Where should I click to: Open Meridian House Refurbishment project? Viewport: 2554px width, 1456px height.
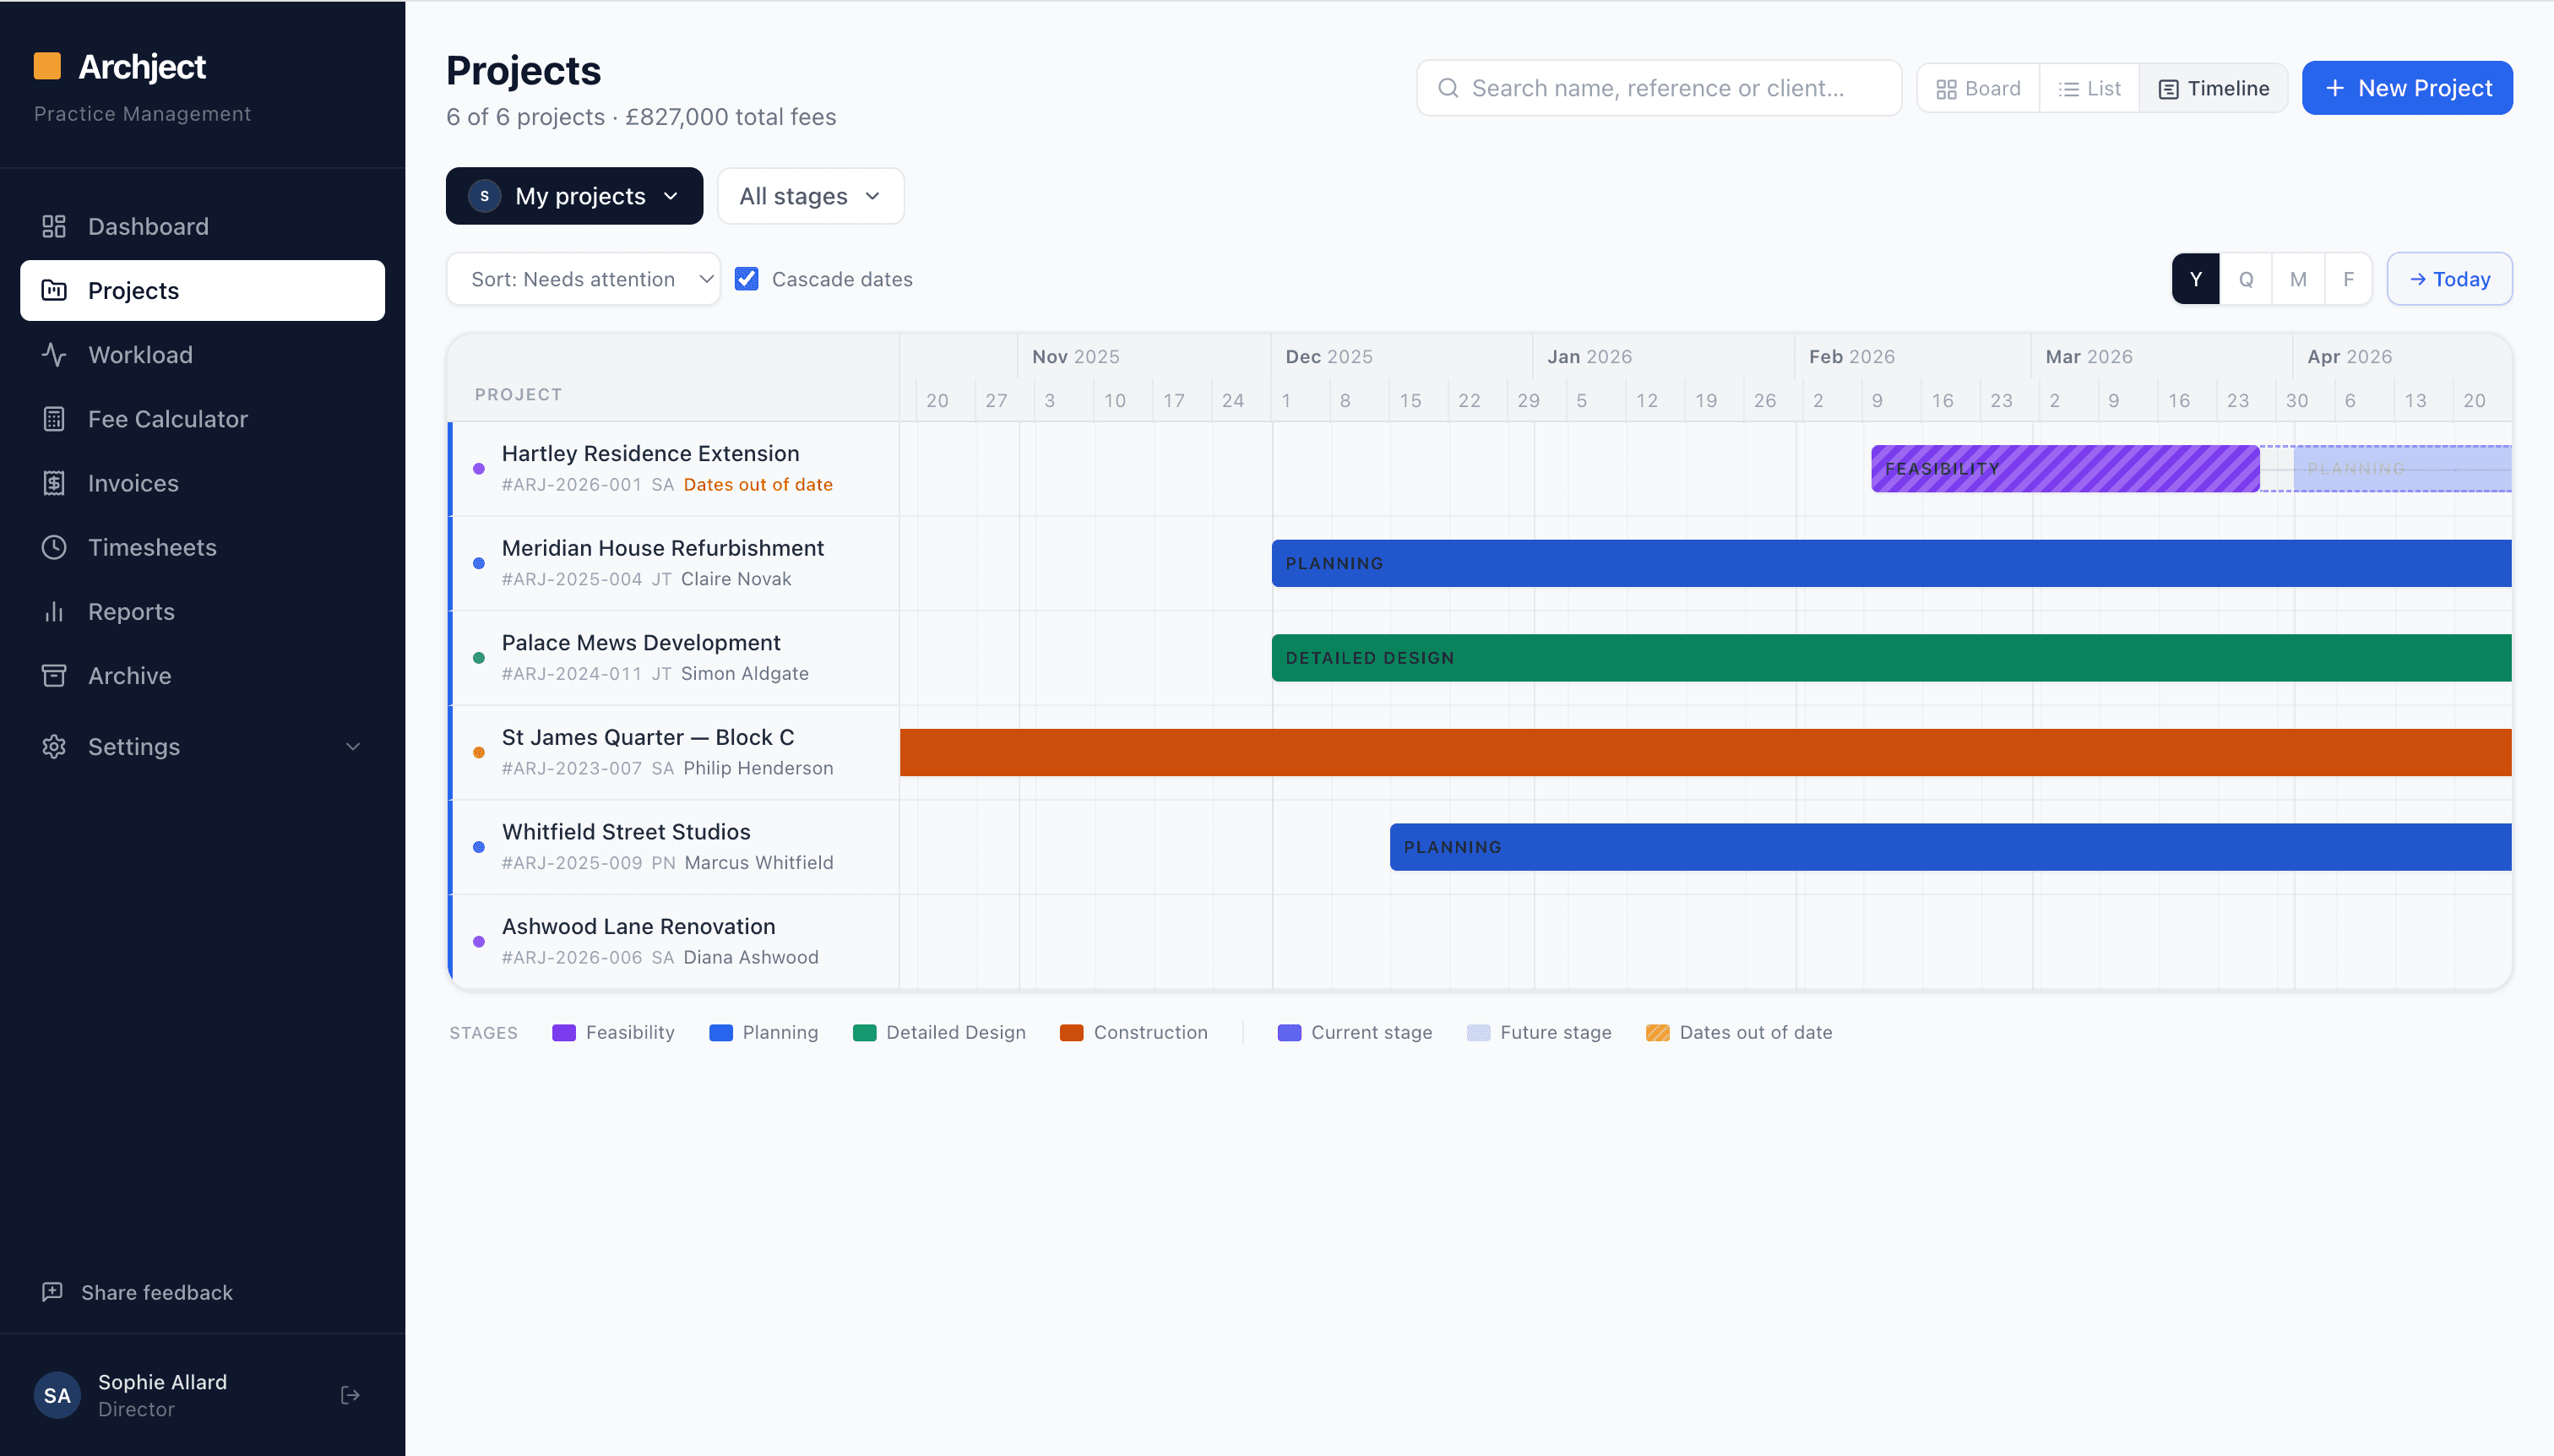coord(662,548)
